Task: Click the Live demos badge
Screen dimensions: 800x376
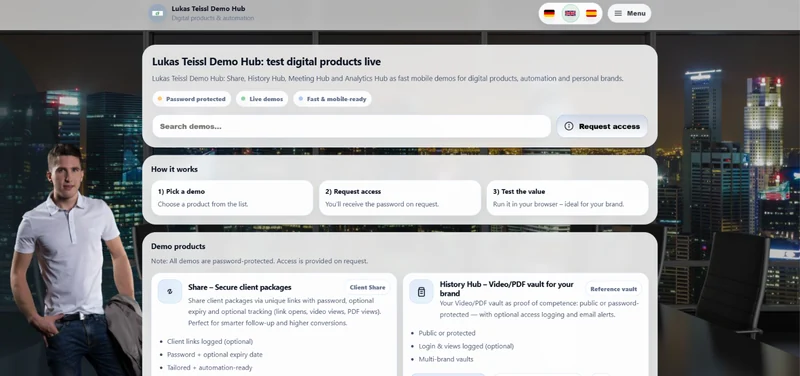Action: (262, 99)
